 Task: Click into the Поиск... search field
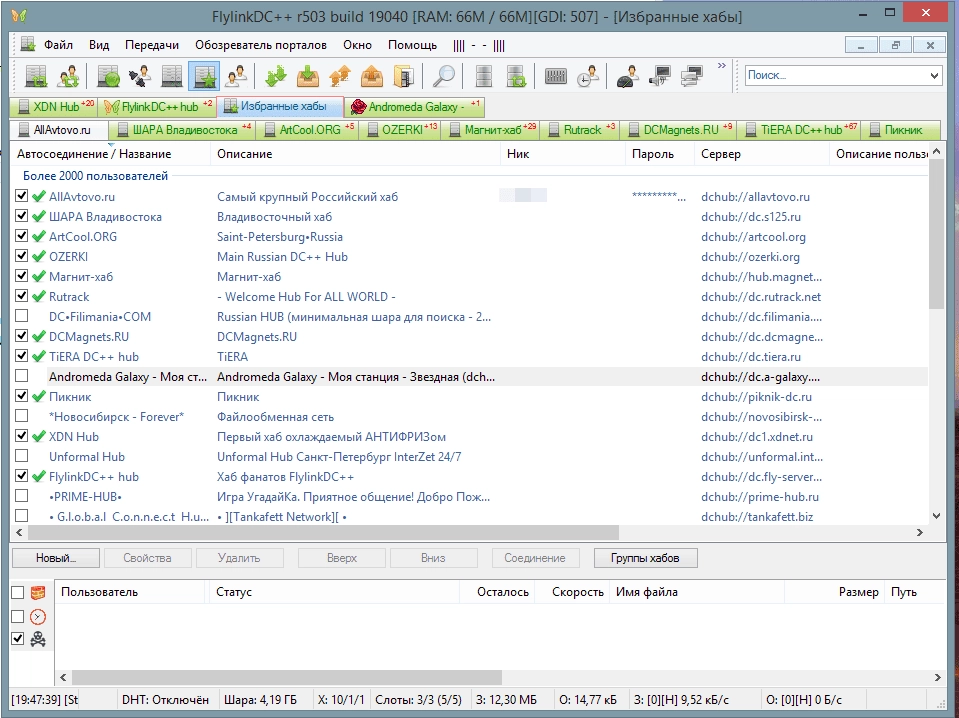click(x=835, y=76)
